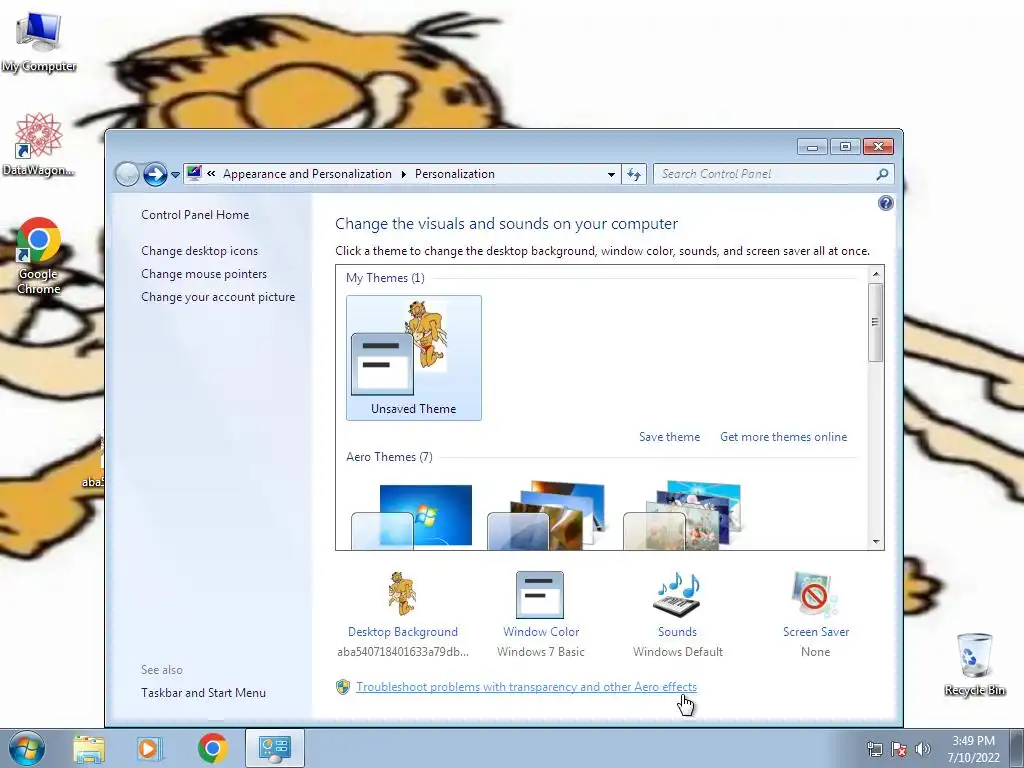Click the search magnifier icon
Viewport: 1024px width, 768px height.
click(x=882, y=174)
